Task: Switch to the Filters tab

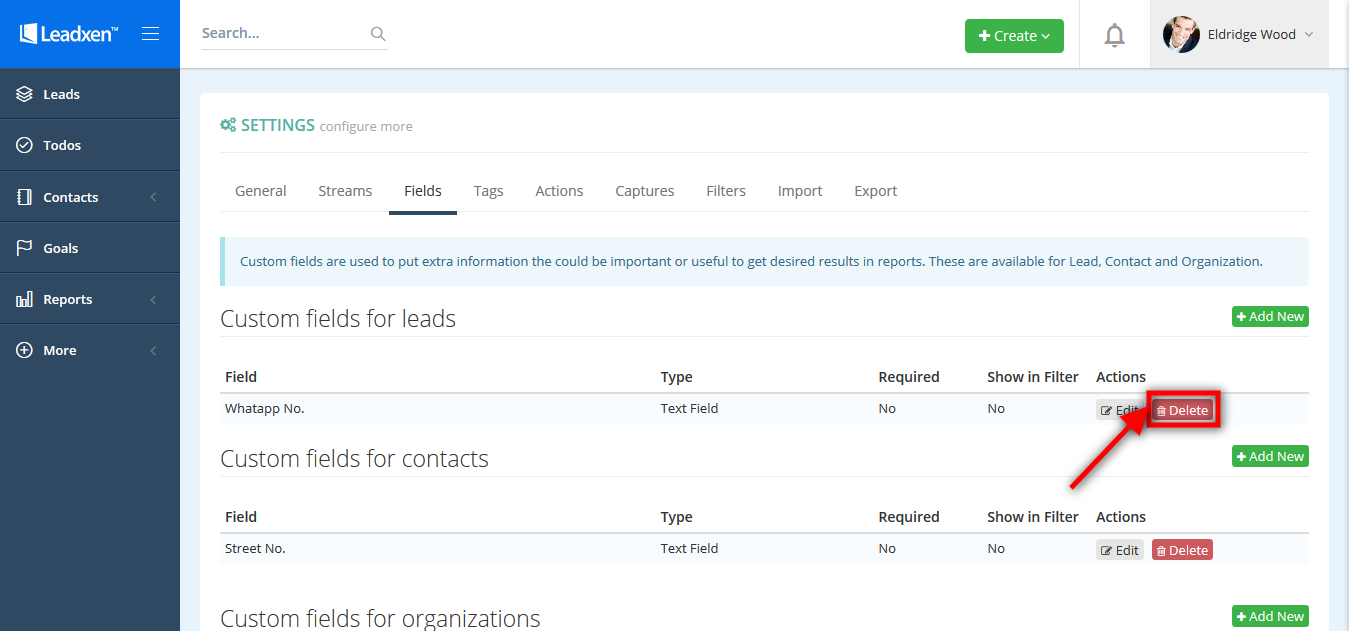Action: click(726, 191)
